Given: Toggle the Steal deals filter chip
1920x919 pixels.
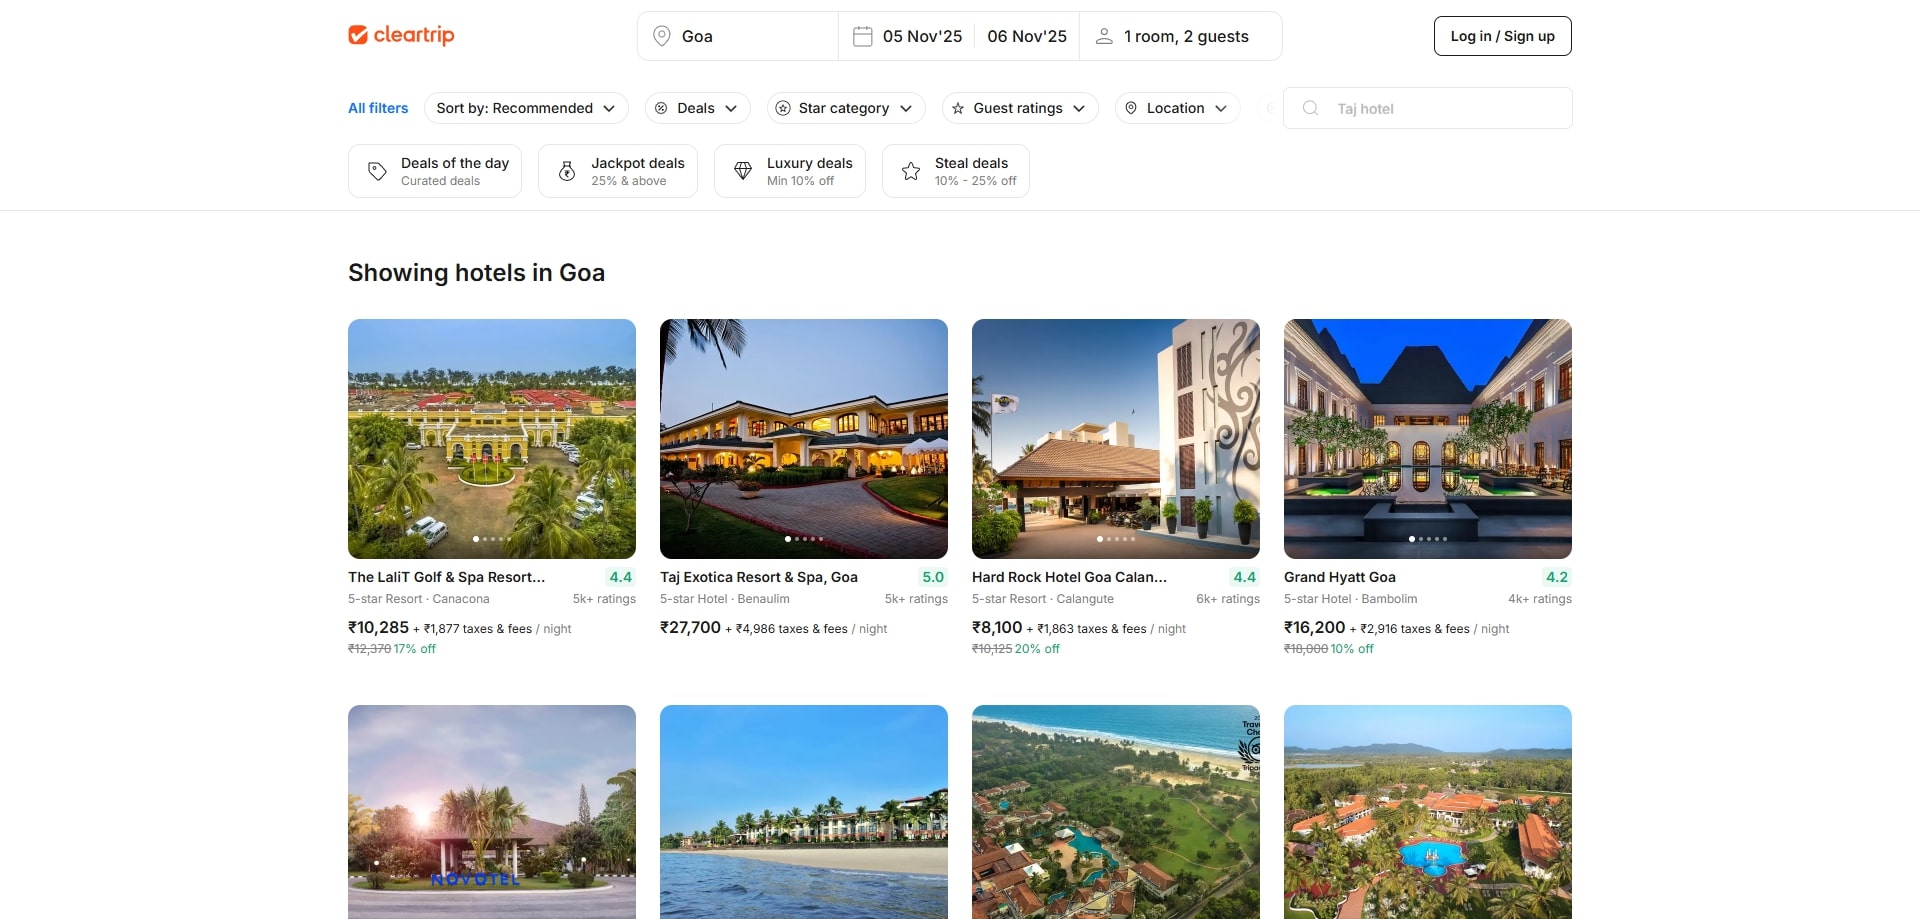Looking at the screenshot, I should pos(956,171).
